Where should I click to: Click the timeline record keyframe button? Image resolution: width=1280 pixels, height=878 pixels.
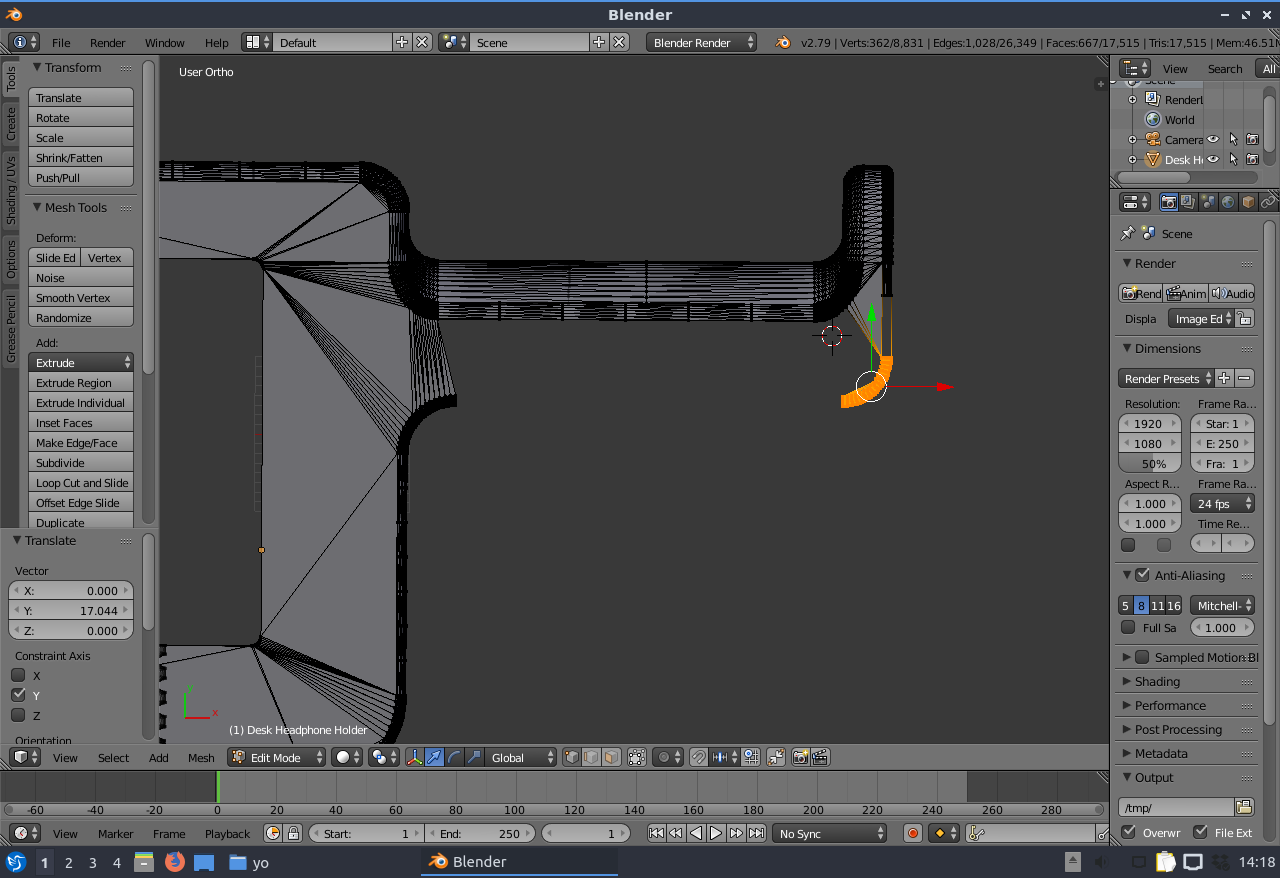pos(912,833)
